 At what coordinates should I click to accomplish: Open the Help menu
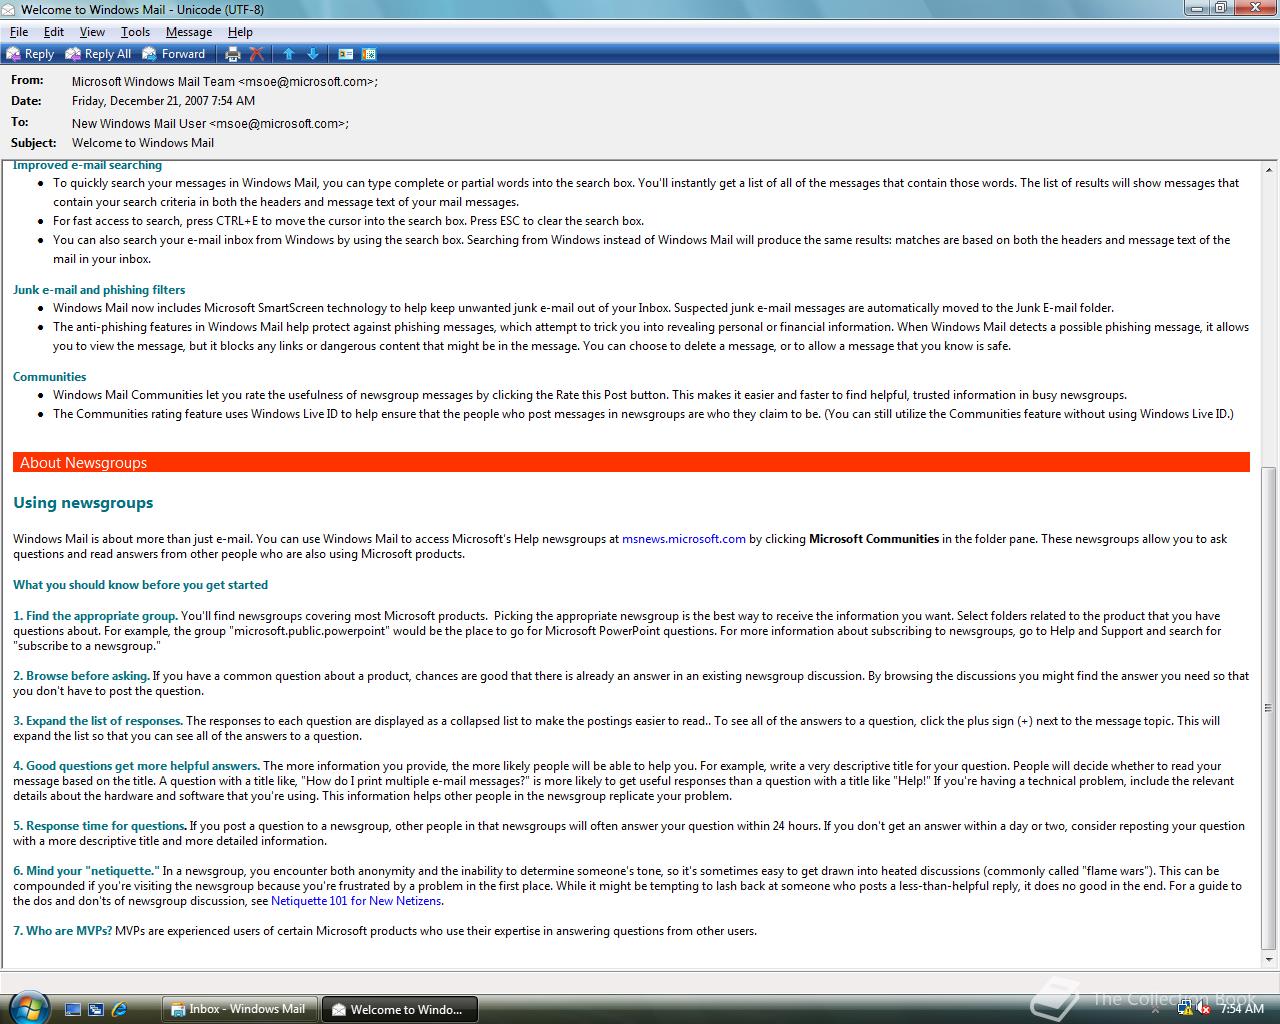(x=240, y=32)
